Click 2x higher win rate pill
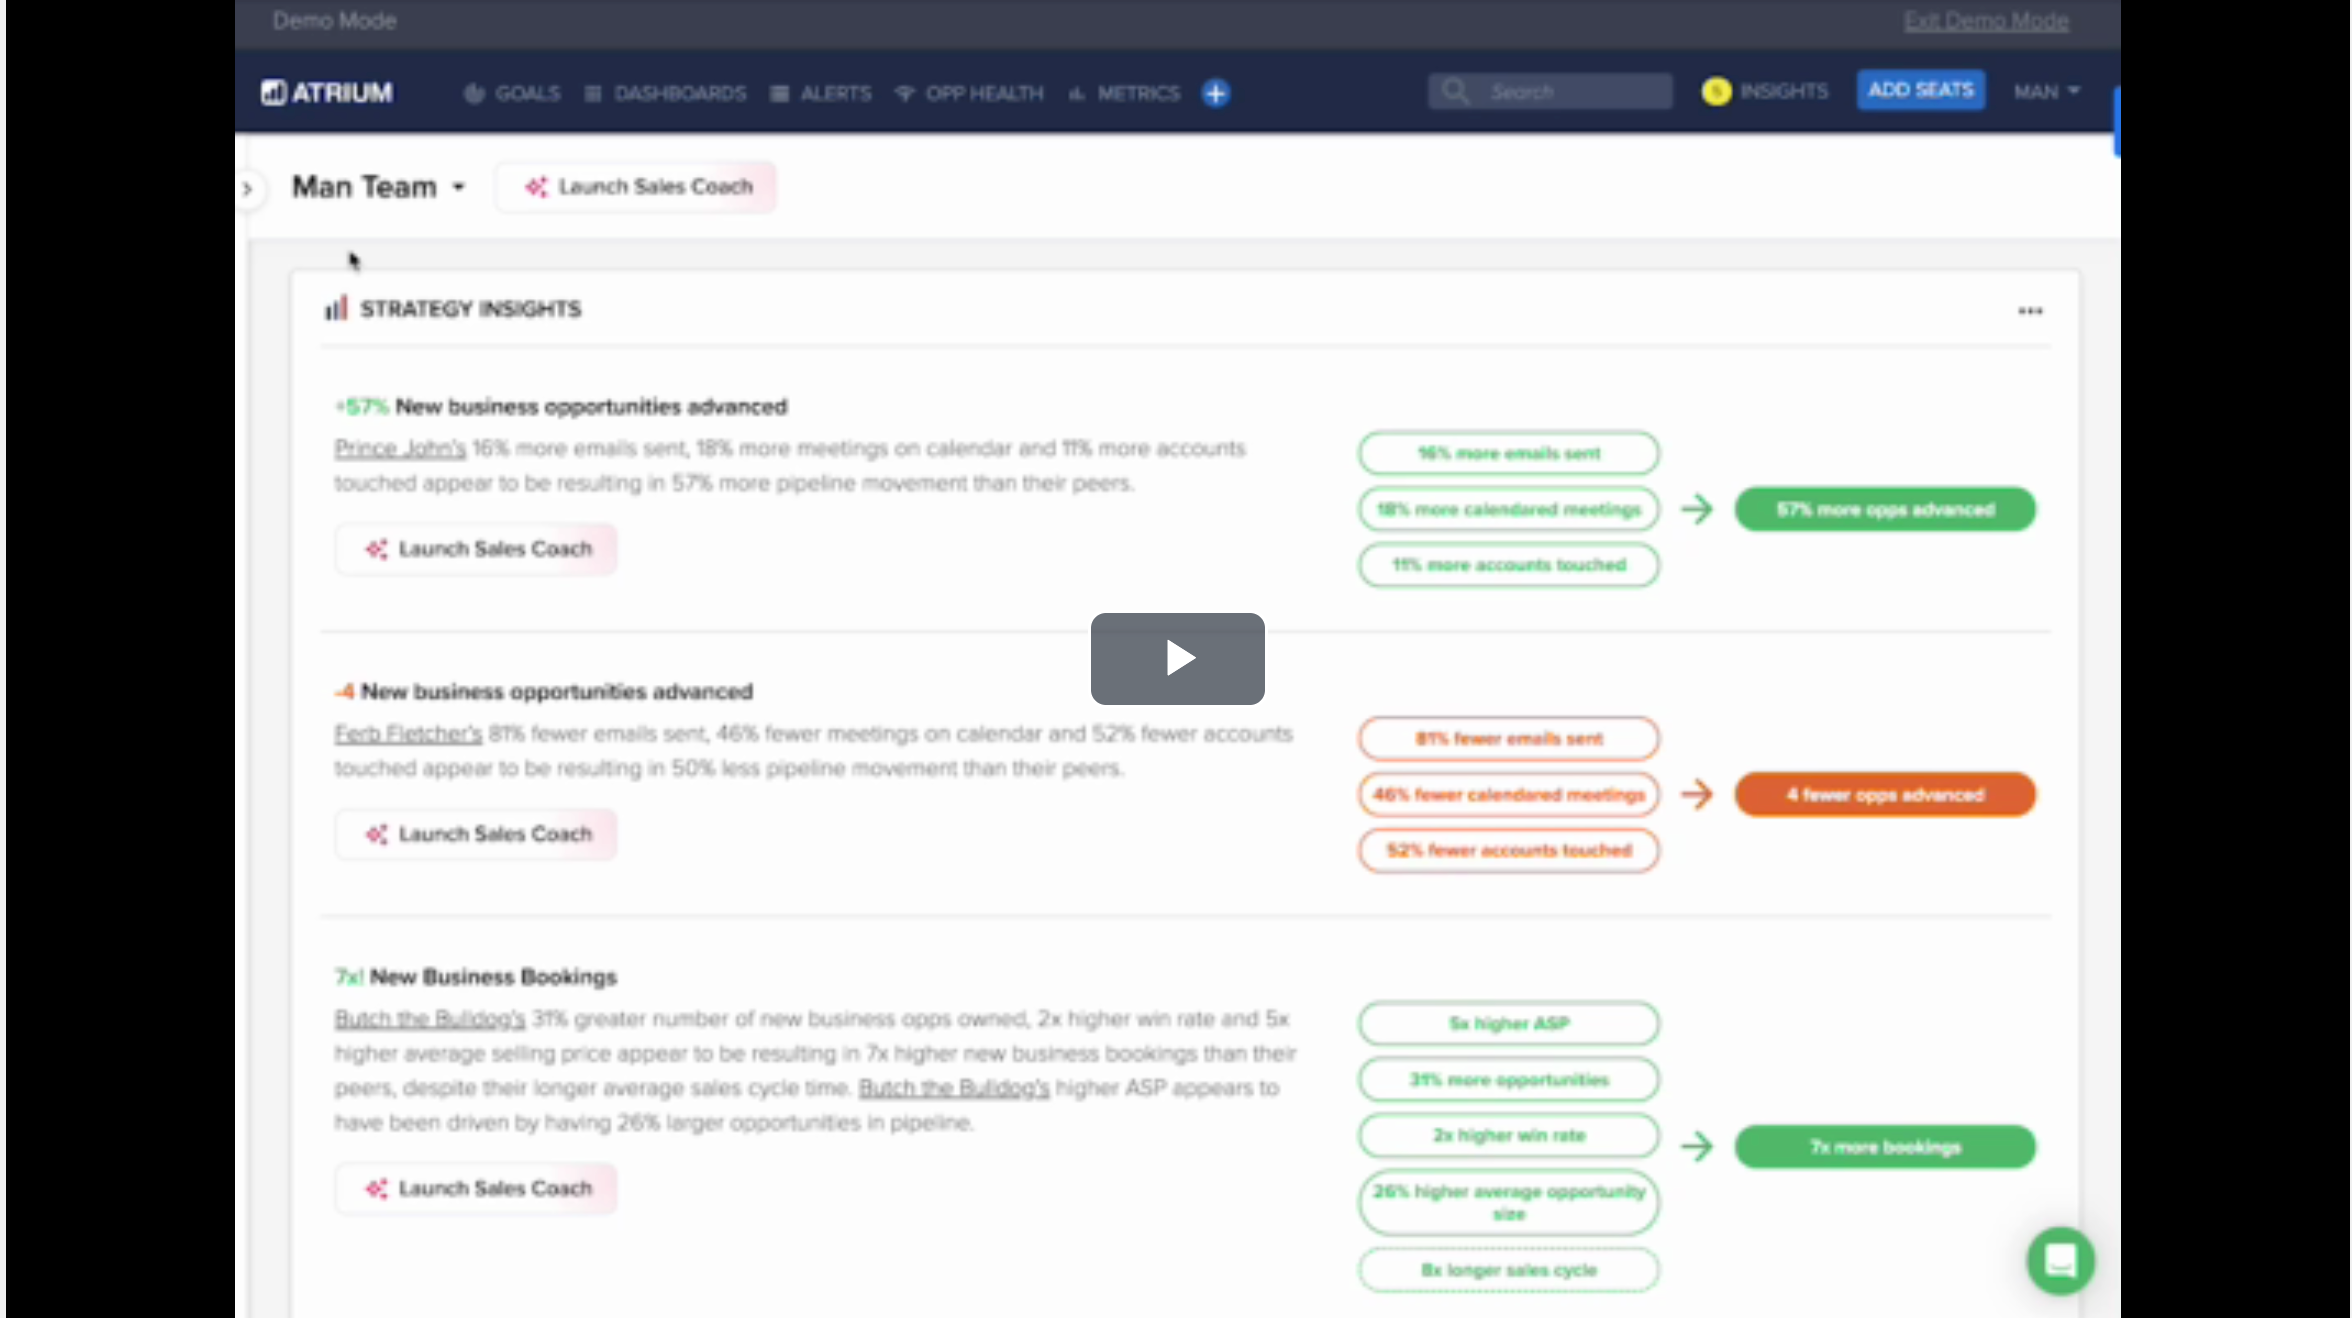 coord(1509,1135)
